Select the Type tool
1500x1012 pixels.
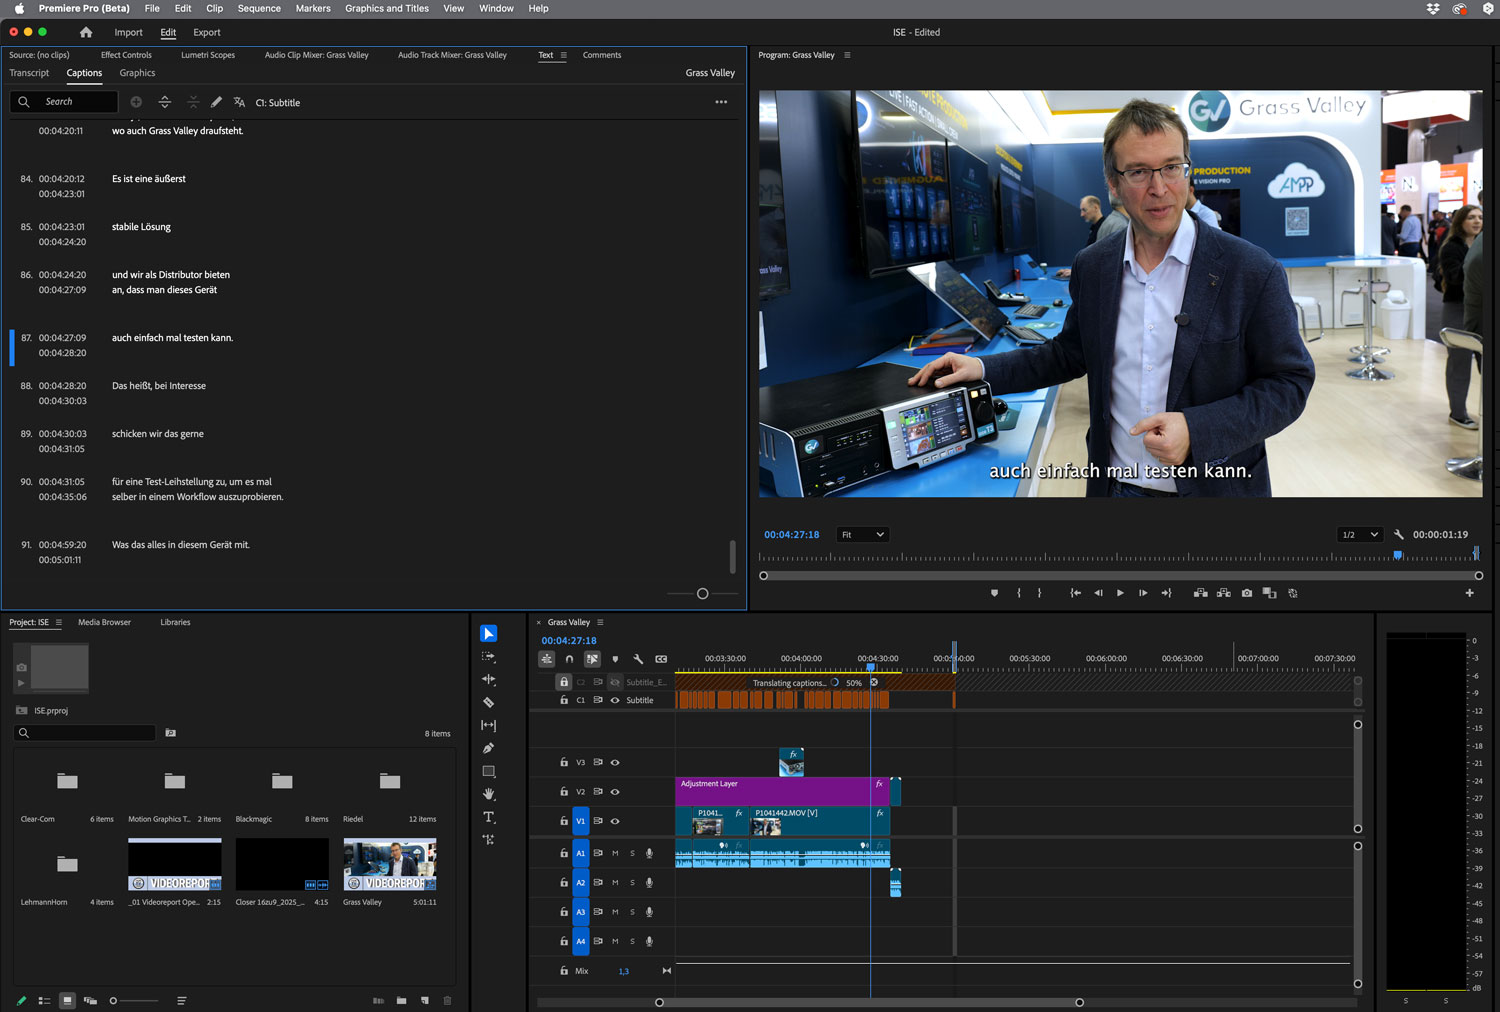[488, 817]
